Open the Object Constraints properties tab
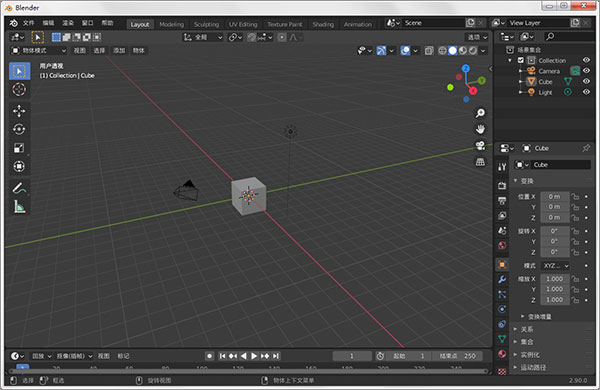The height and width of the screenshot is (390, 600). pos(502,324)
